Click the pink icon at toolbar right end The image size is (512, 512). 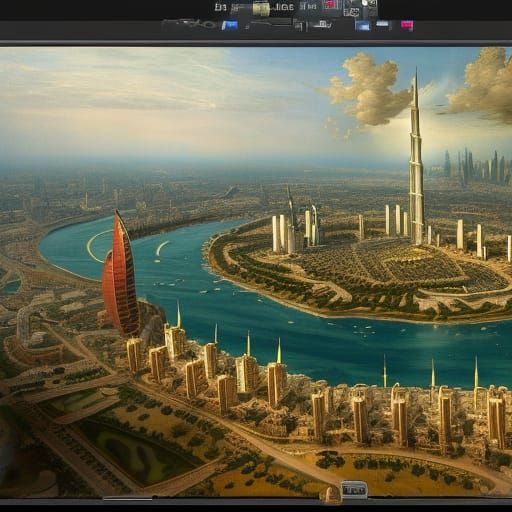407,25
